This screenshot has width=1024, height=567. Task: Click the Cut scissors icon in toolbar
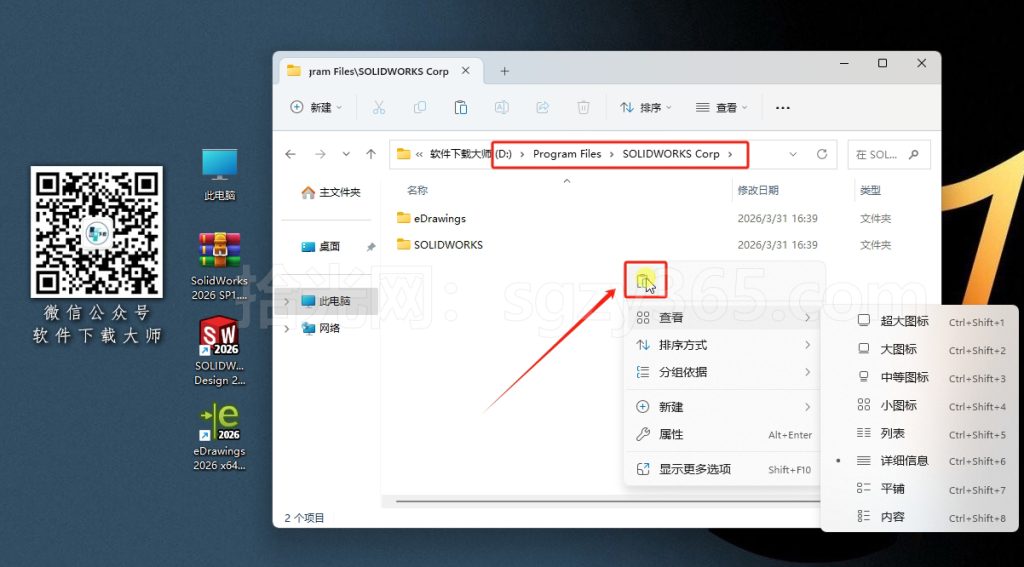coord(379,108)
